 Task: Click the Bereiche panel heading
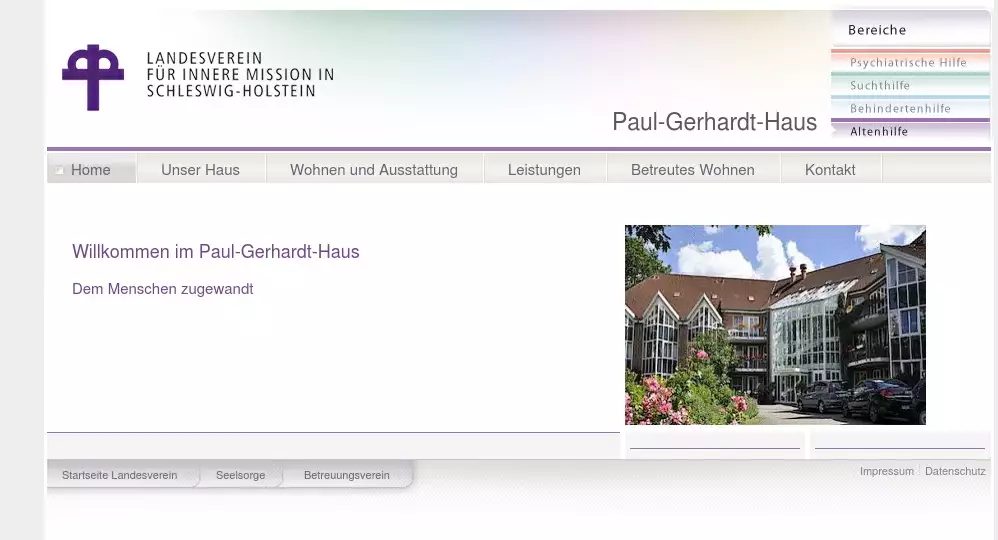click(x=877, y=30)
